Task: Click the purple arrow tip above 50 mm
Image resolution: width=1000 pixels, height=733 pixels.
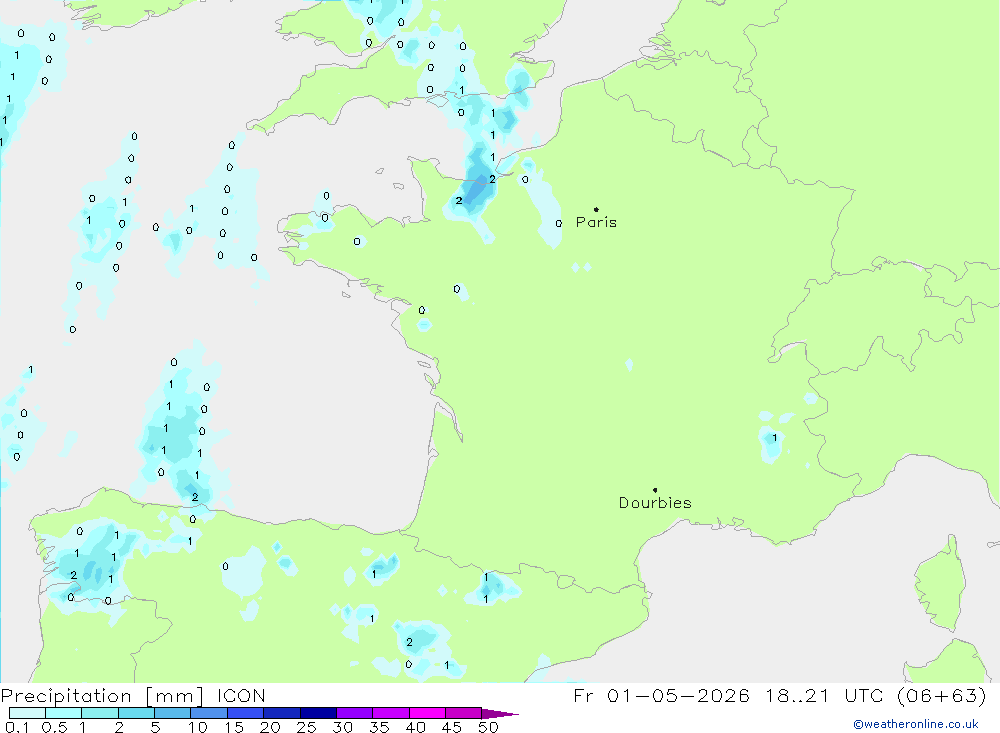Action: coord(500,714)
